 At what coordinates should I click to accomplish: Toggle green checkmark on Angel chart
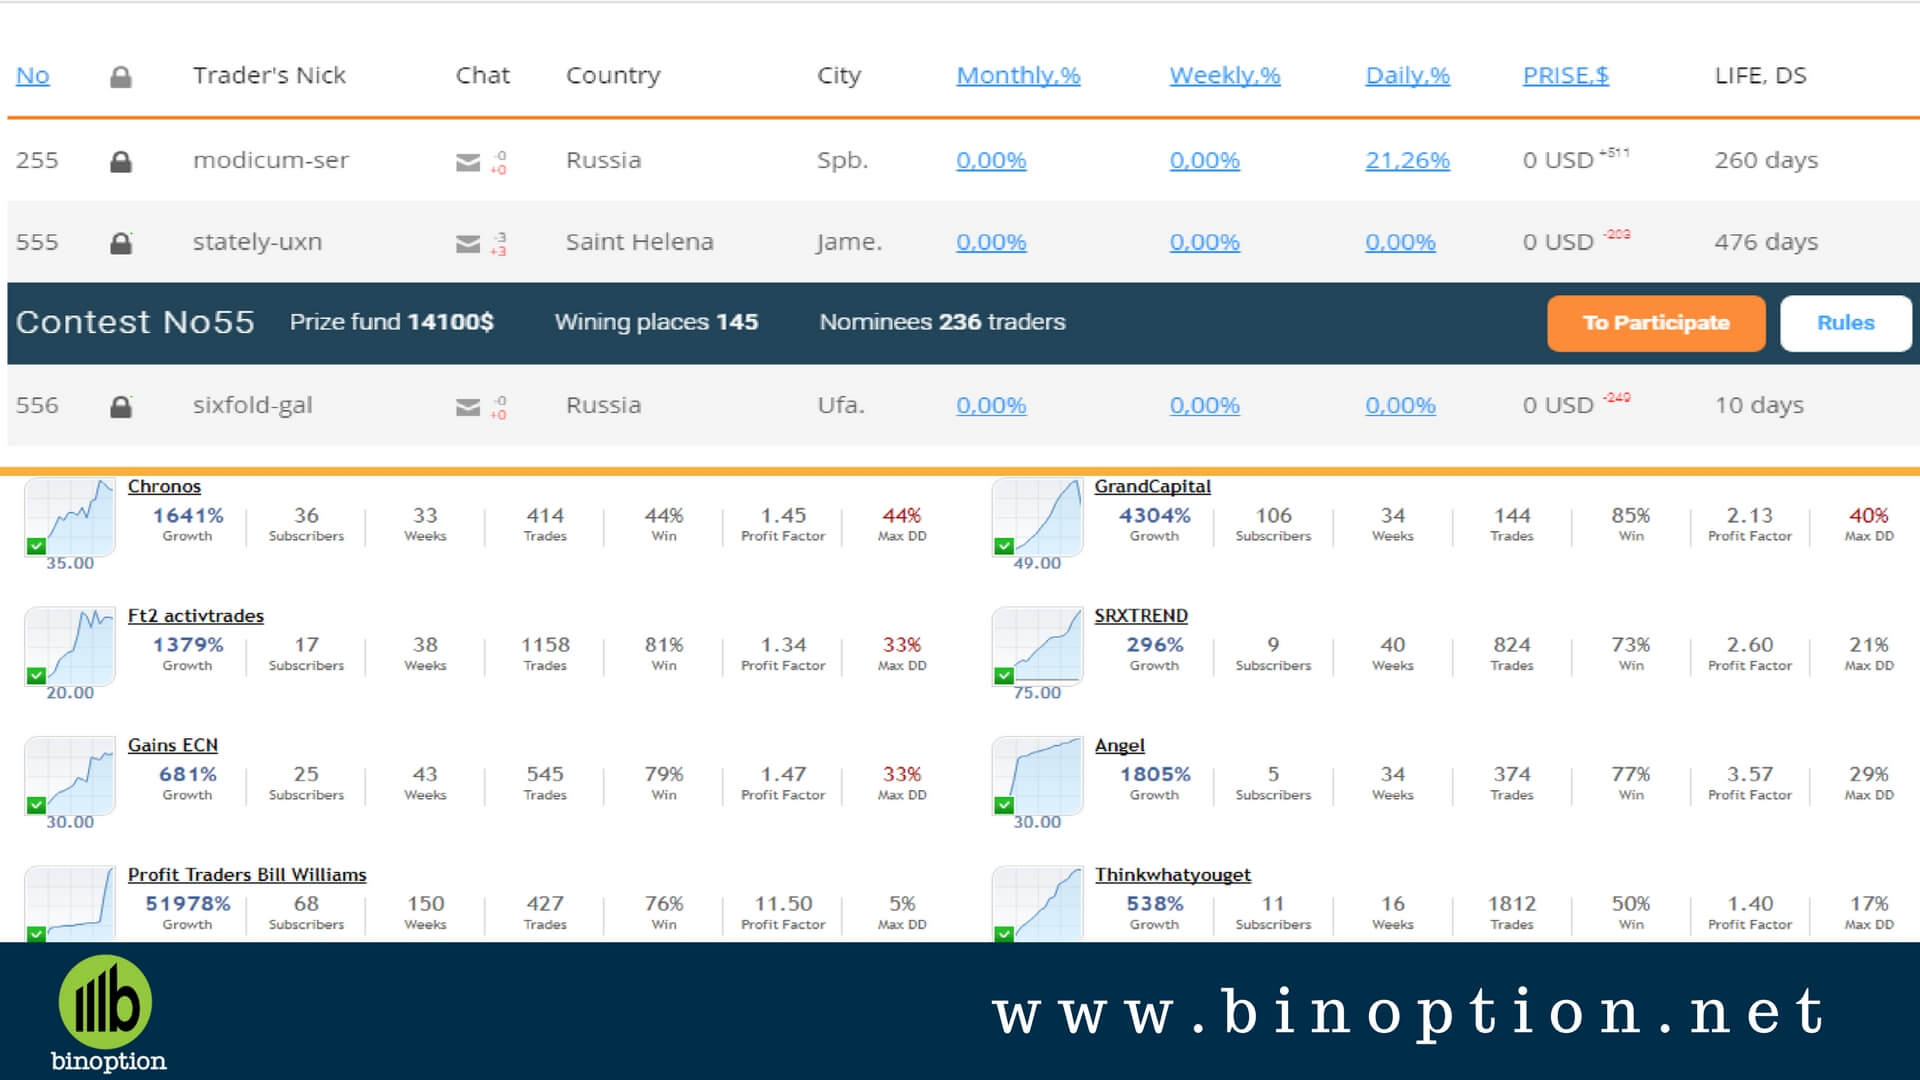pos(1004,805)
